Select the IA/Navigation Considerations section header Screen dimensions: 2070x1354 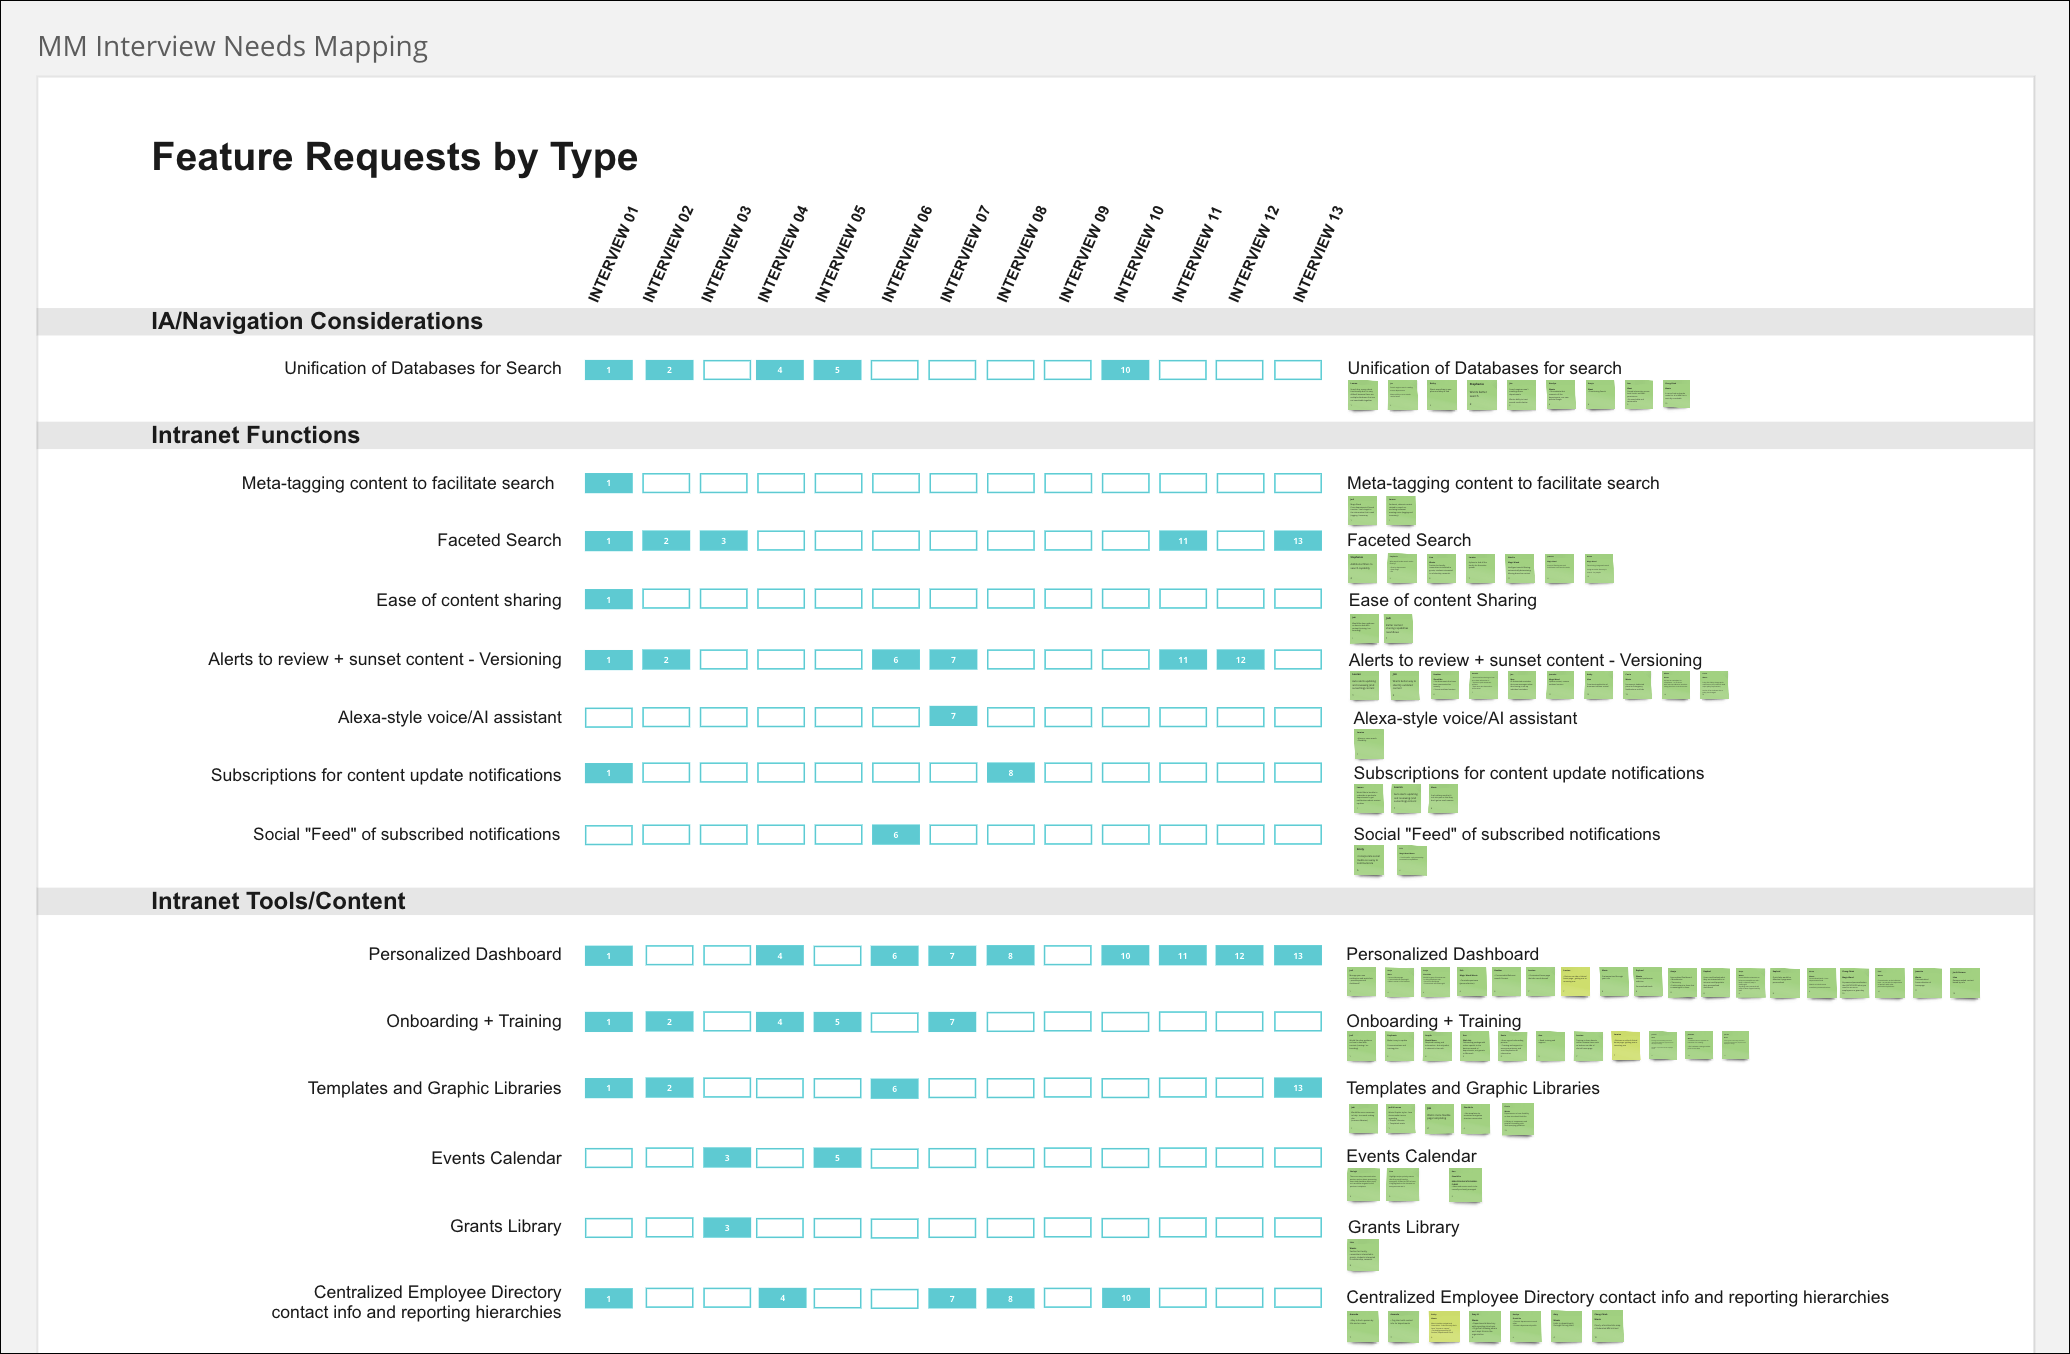(x=316, y=321)
